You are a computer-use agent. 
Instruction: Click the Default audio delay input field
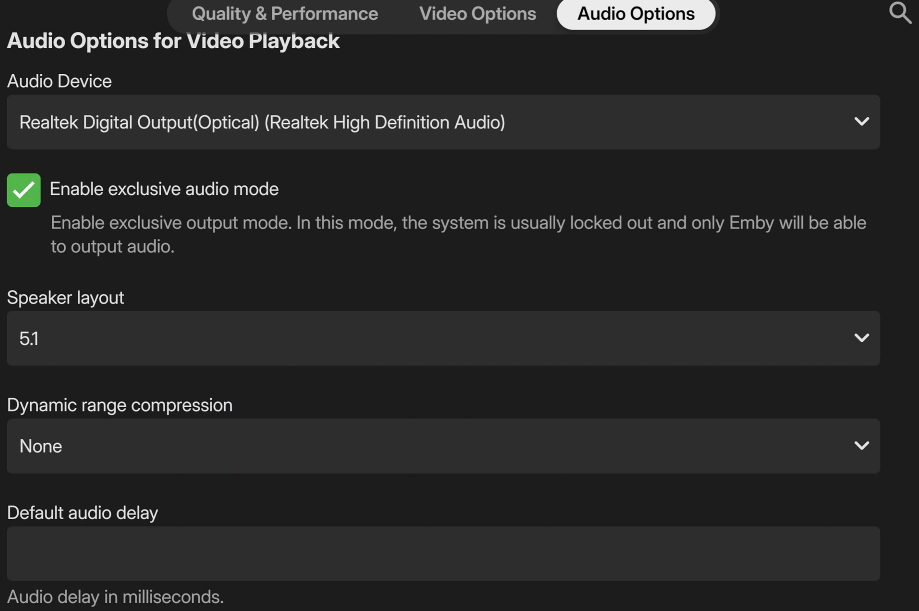point(443,553)
